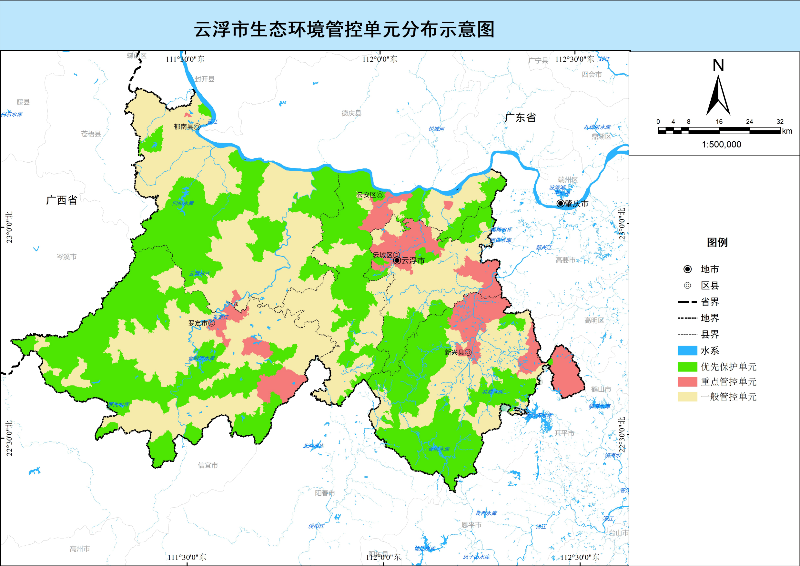Click the beige 一般管控单元 legend swatch
Viewport: 800px width, 566px height.
[686, 398]
